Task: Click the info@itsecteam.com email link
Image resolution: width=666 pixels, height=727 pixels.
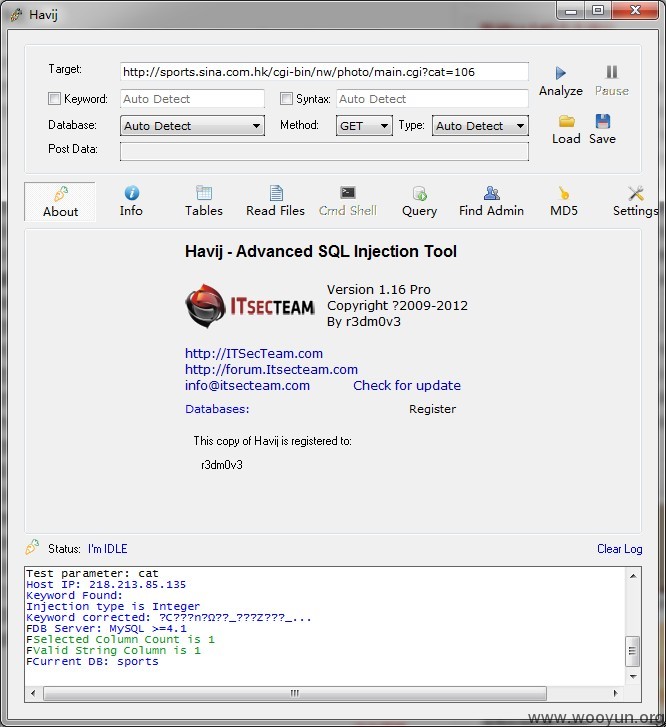Action: point(247,385)
